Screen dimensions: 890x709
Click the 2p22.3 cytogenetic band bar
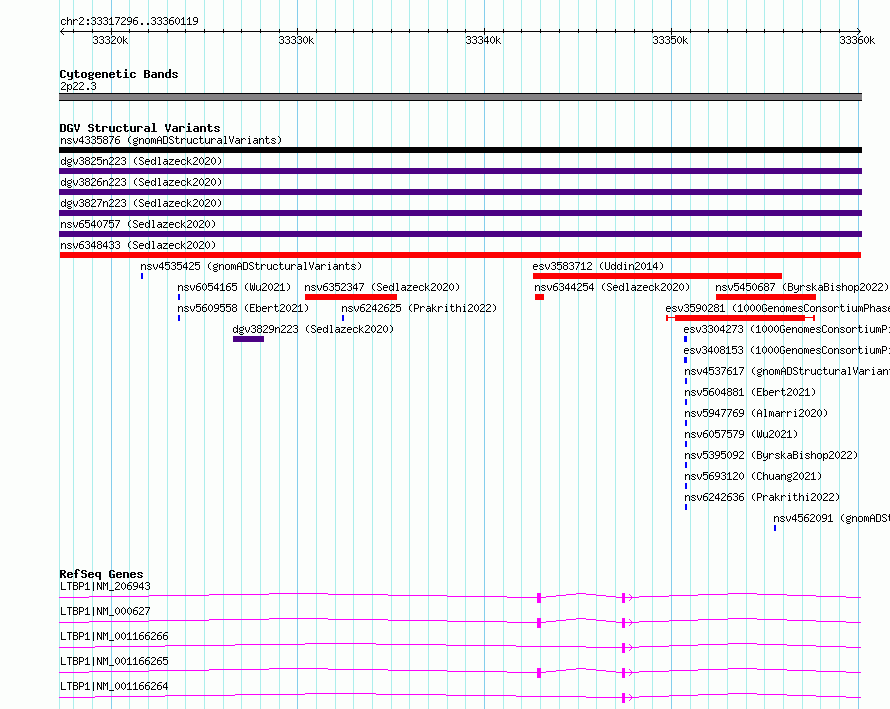(x=460, y=97)
